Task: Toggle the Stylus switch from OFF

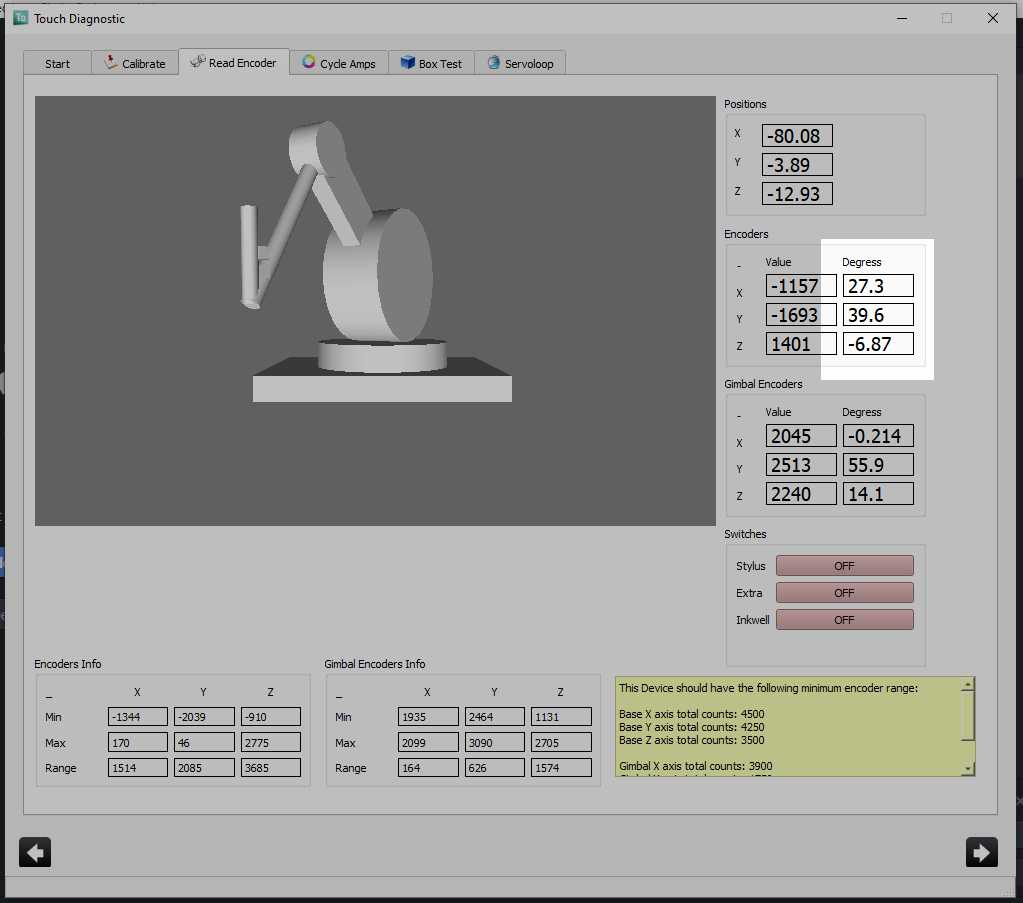Action: 844,565
